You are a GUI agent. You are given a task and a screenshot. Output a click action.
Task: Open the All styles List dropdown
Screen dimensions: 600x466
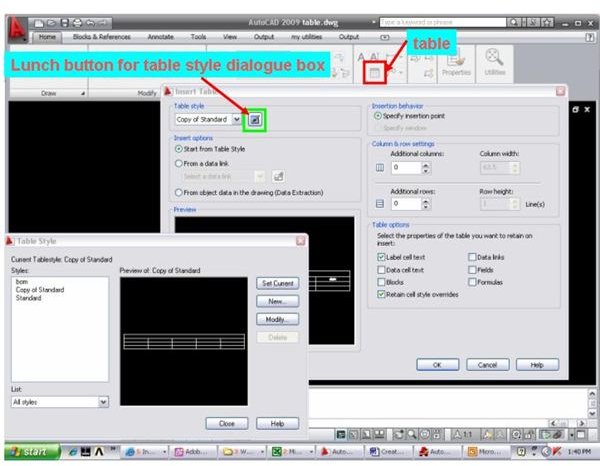pyautogui.click(x=103, y=402)
